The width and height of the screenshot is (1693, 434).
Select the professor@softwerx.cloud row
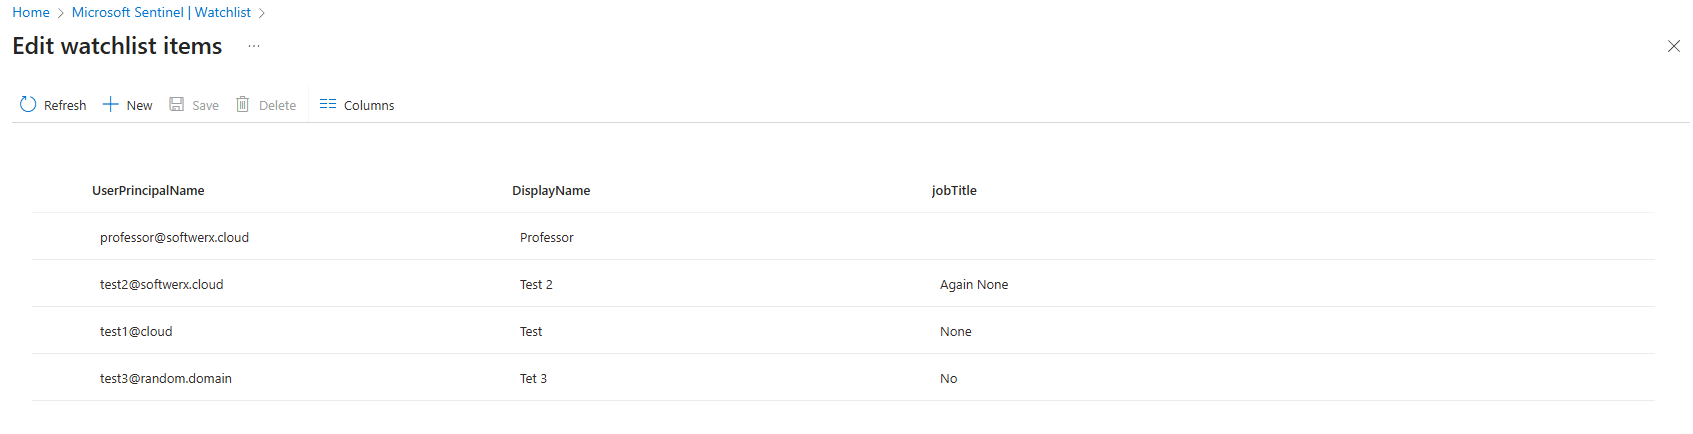pyautogui.click(x=174, y=237)
